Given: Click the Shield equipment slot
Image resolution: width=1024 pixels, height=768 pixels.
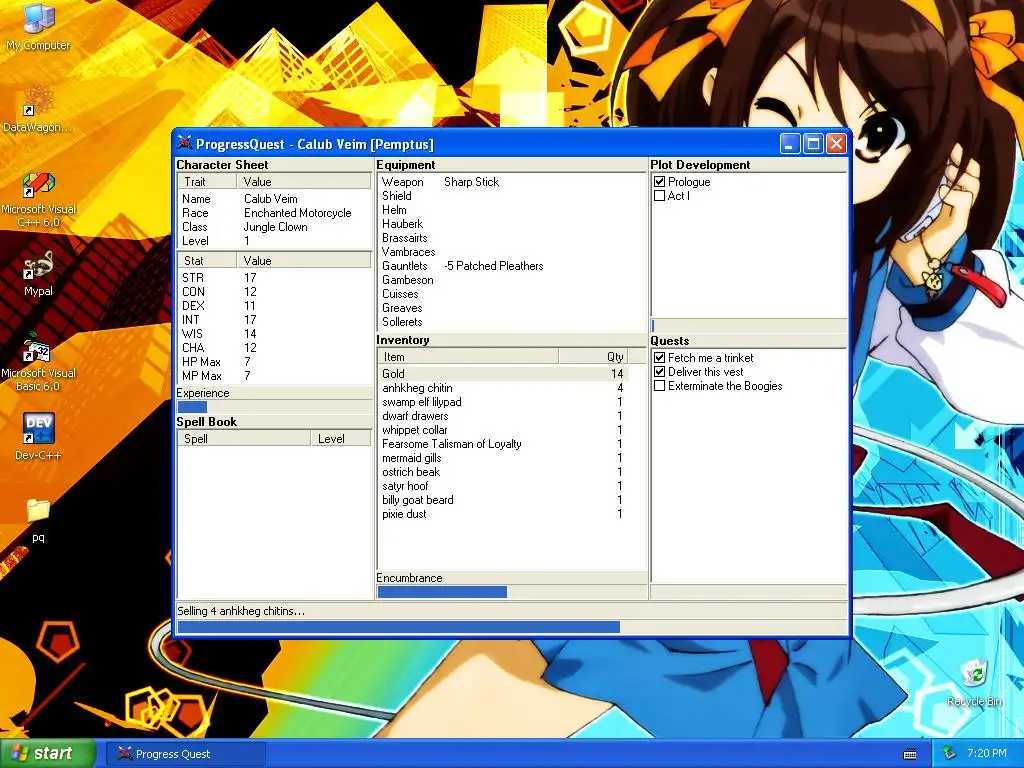Looking at the screenshot, I should [x=511, y=196].
